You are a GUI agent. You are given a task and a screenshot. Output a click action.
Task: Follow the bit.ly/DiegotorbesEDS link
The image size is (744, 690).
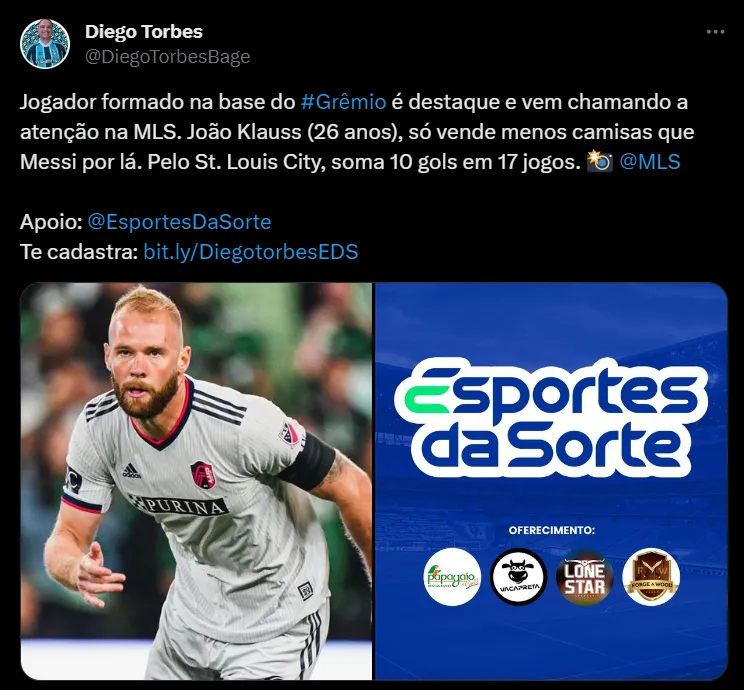coord(251,252)
